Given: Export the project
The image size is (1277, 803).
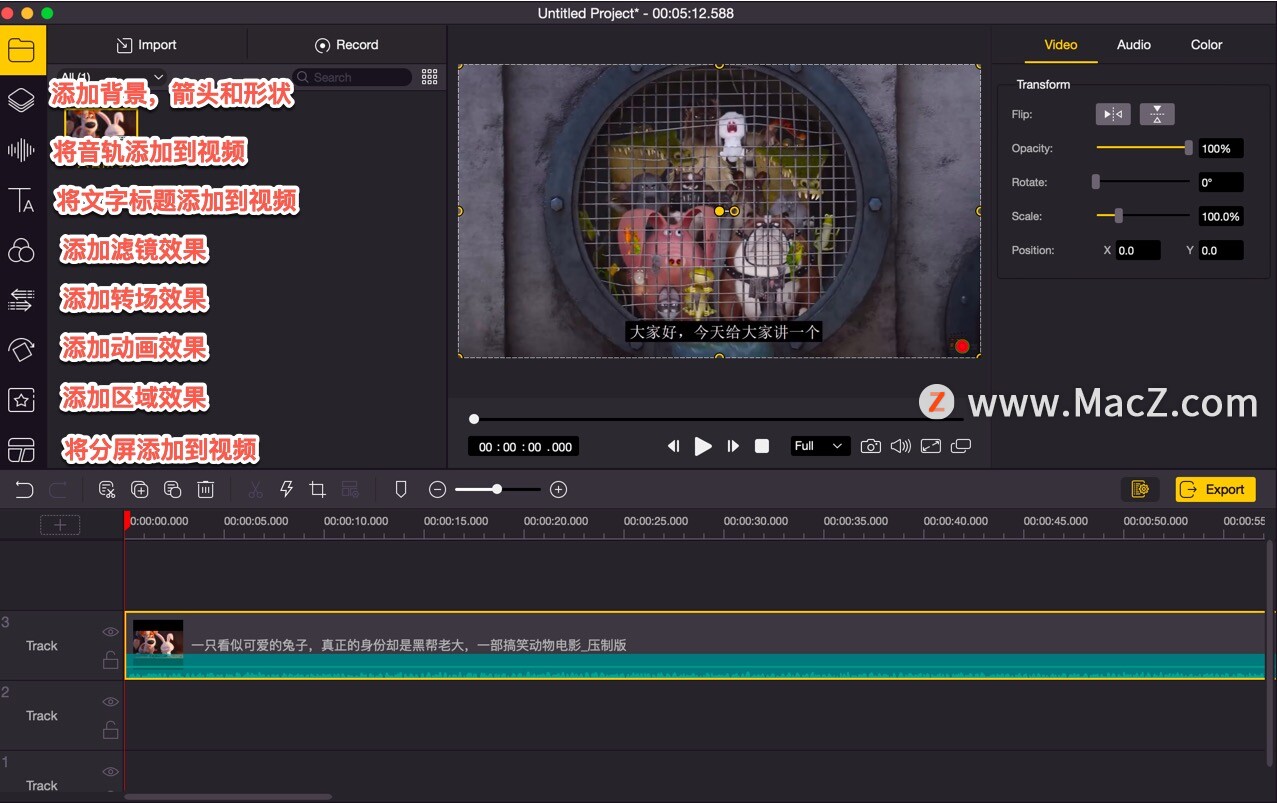Looking at the screenshot, I should click(x=1215, y=489).
